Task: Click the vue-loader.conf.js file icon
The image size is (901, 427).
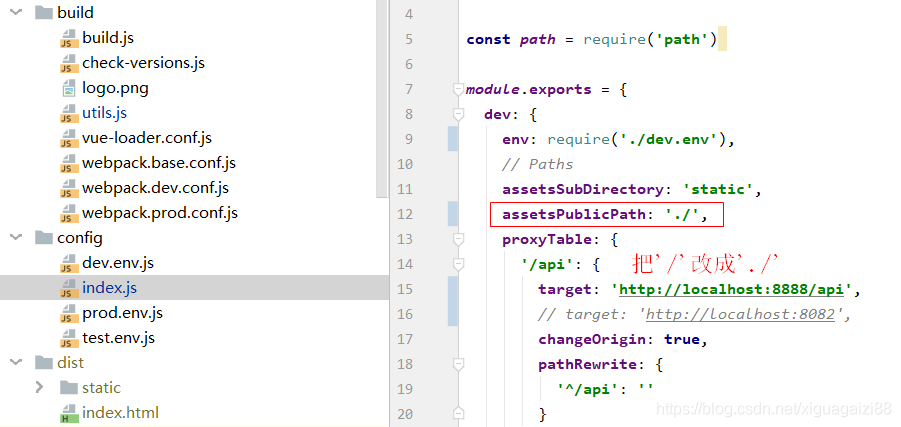Action: tap(68, 139)
